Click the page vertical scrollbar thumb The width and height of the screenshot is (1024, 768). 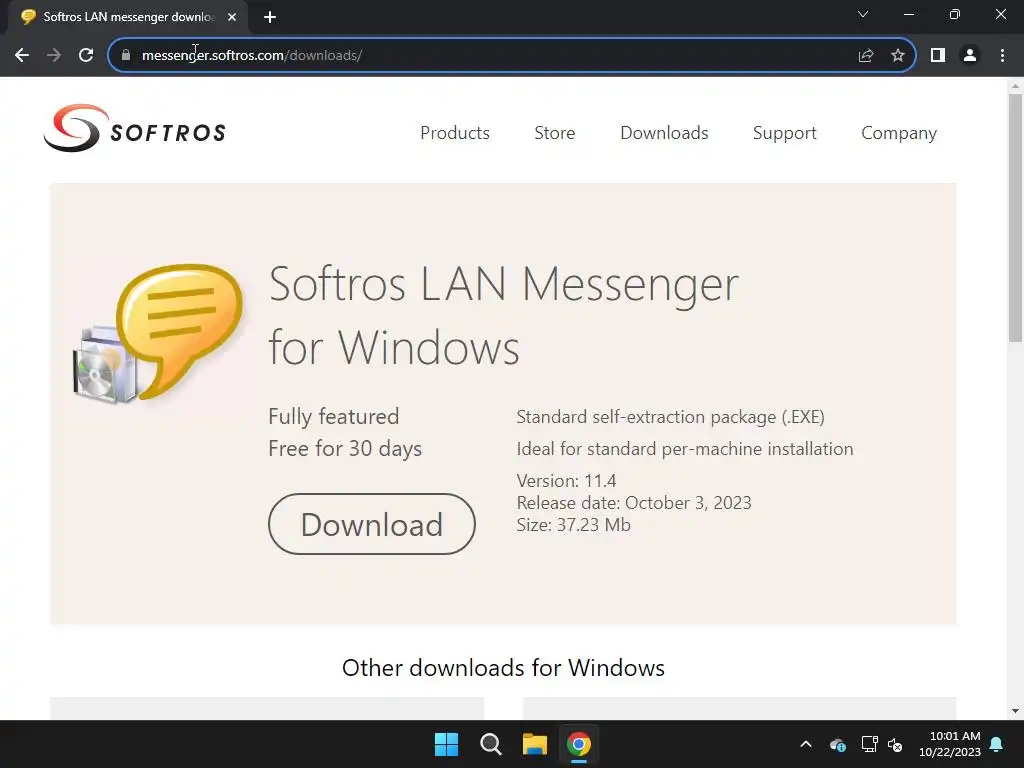tap(1015, 218)
